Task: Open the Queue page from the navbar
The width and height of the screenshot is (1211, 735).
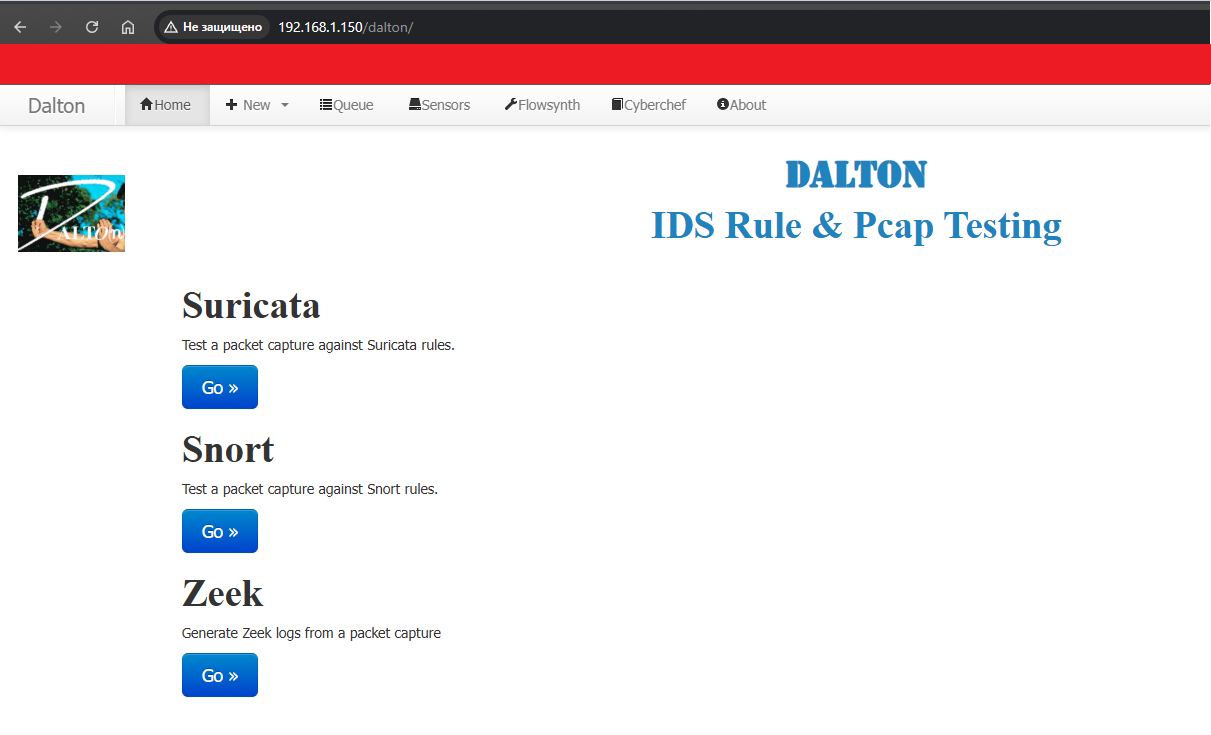Action: [347, 105]
